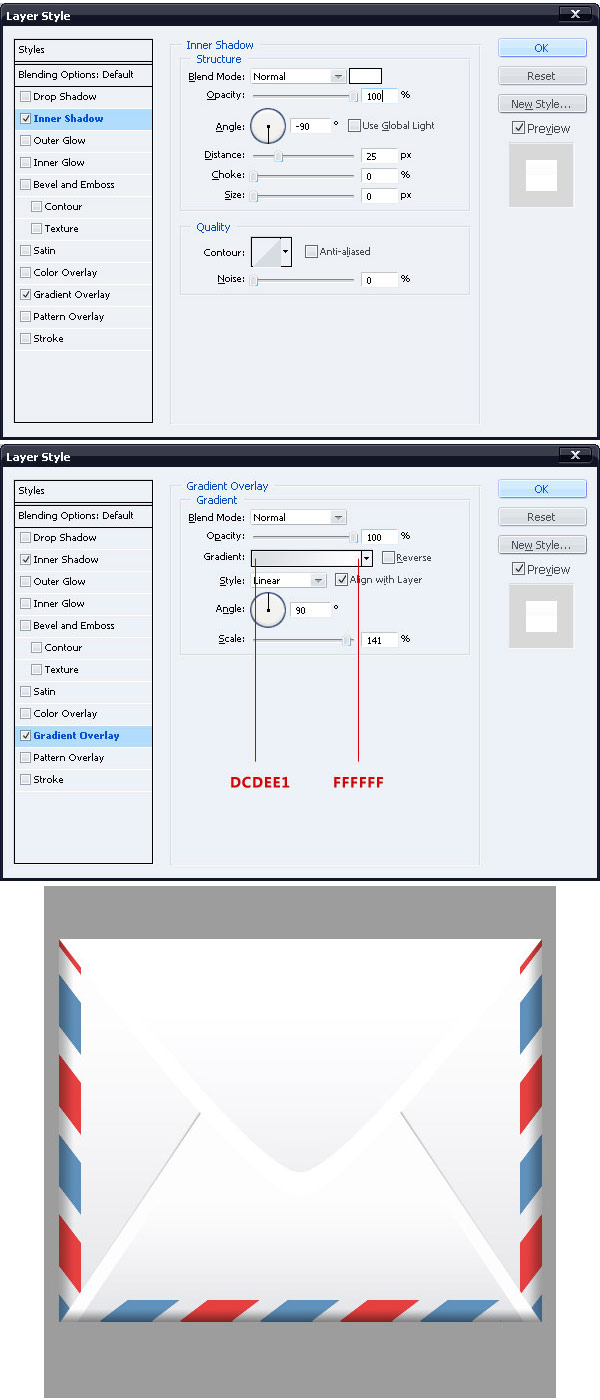The image size is (600, 1400).
Task: Expand the gradient picker dropdown arrow
Action: [x=367, y=558]
